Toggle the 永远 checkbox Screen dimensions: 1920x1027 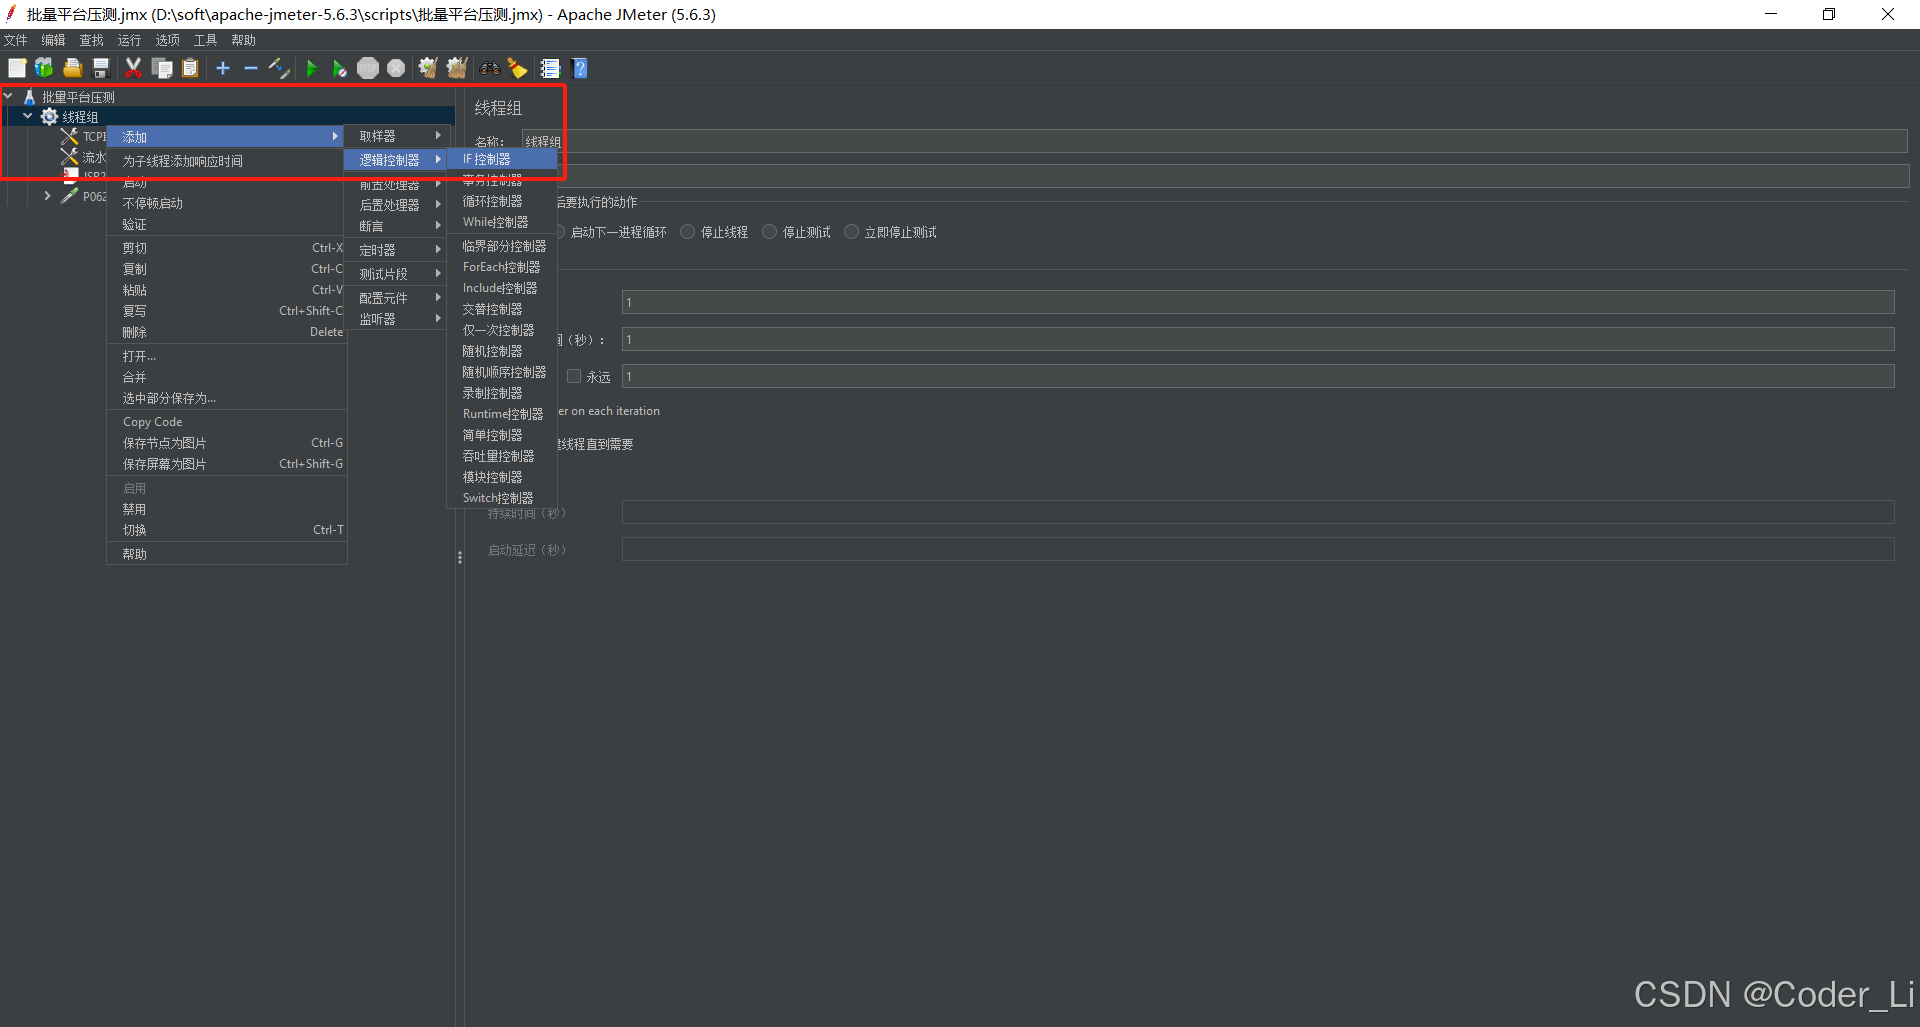point(574,377)
